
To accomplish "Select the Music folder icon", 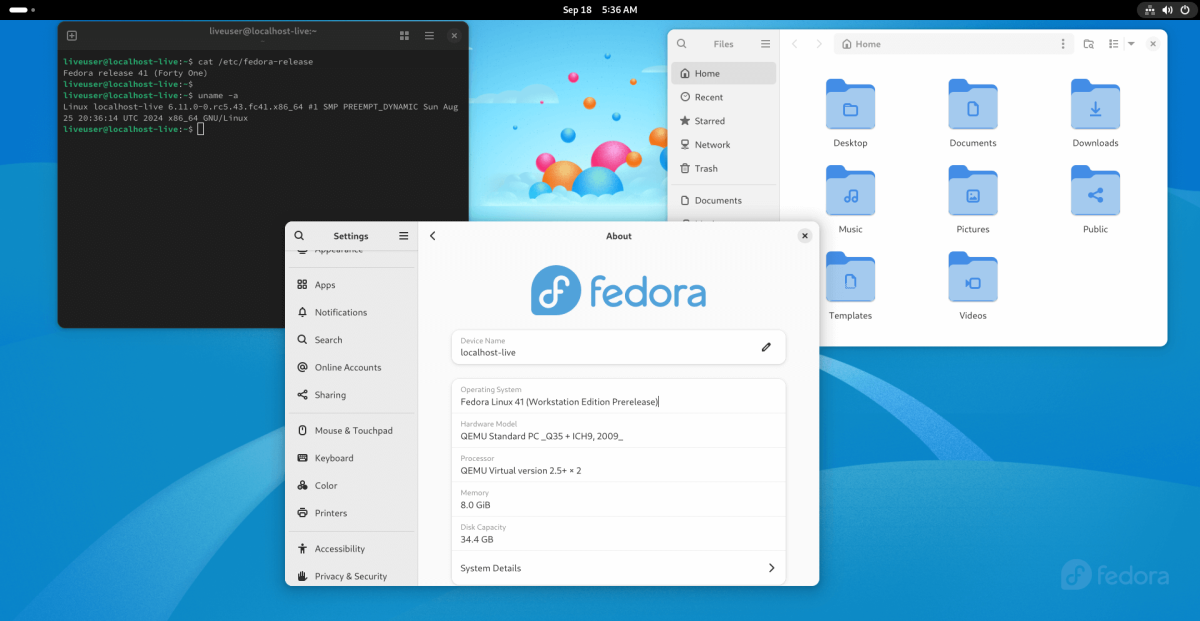I will [850, 191].
